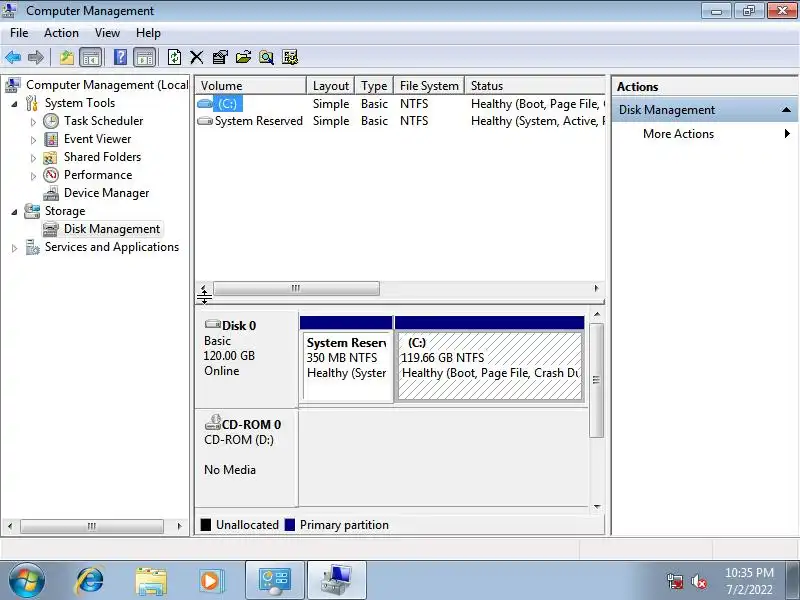Viewport: 800px width, 600px height.
Task: Click the volume list horizontal scrollbar thumb
Action: click(x=296, y=288)
